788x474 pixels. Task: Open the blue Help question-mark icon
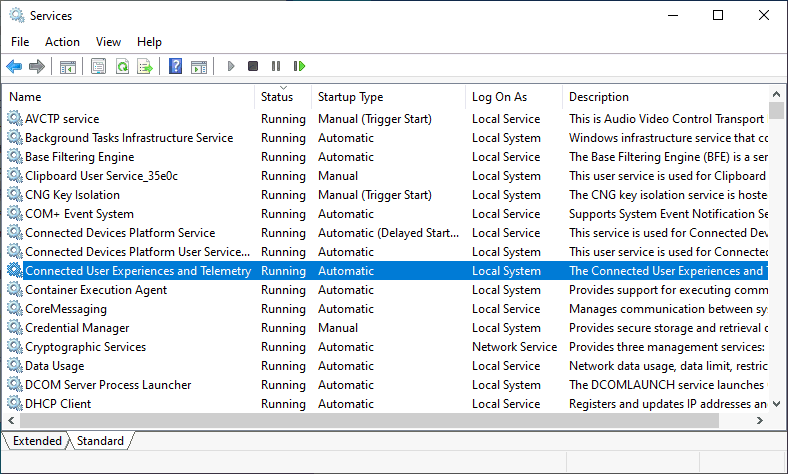coord(175,66)
